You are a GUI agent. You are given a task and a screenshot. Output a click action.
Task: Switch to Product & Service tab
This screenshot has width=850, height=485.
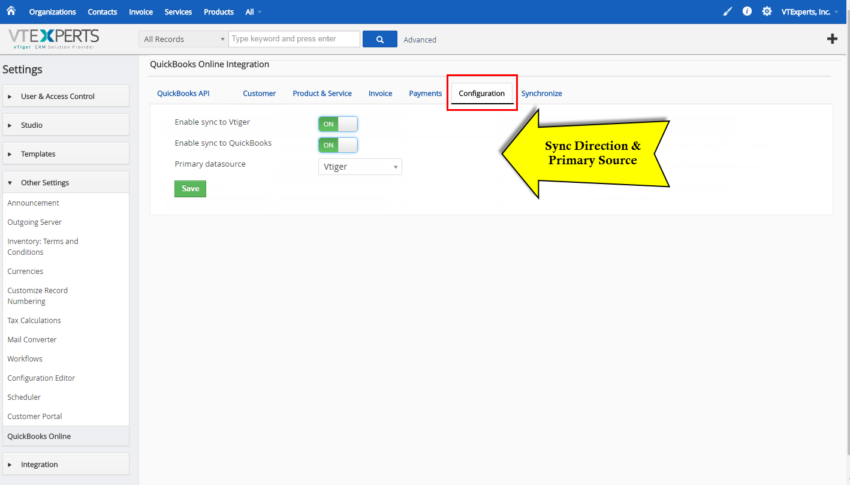point(322,93)
